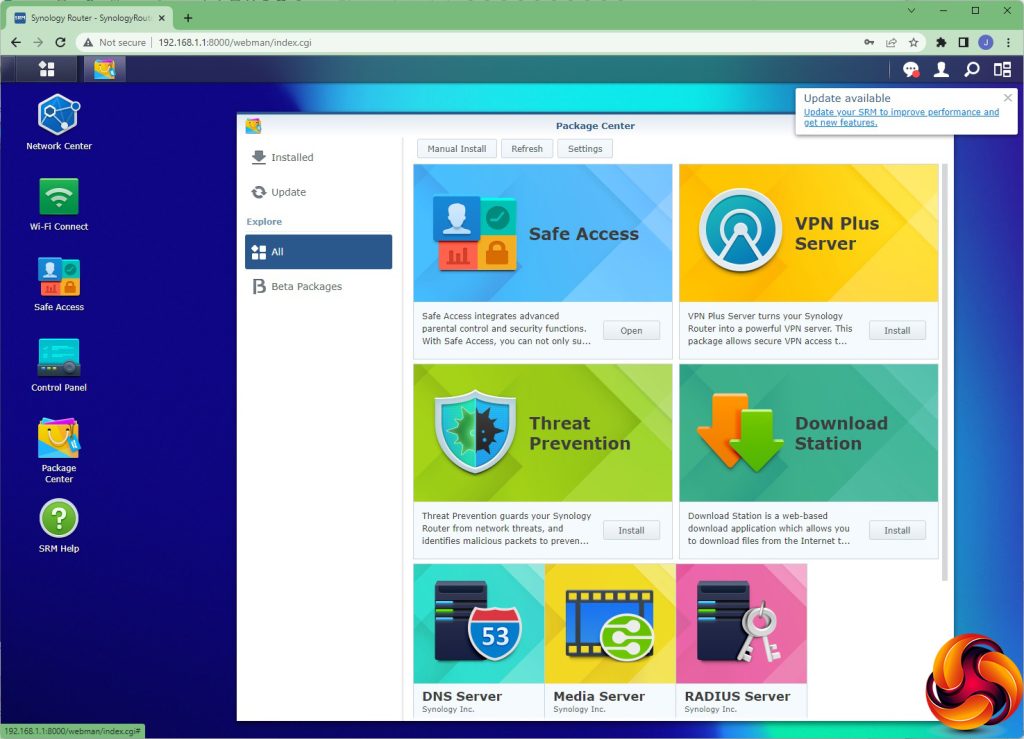1024x739 pixels.
Task: Close the Update available notification
Action: (1008, 97)
